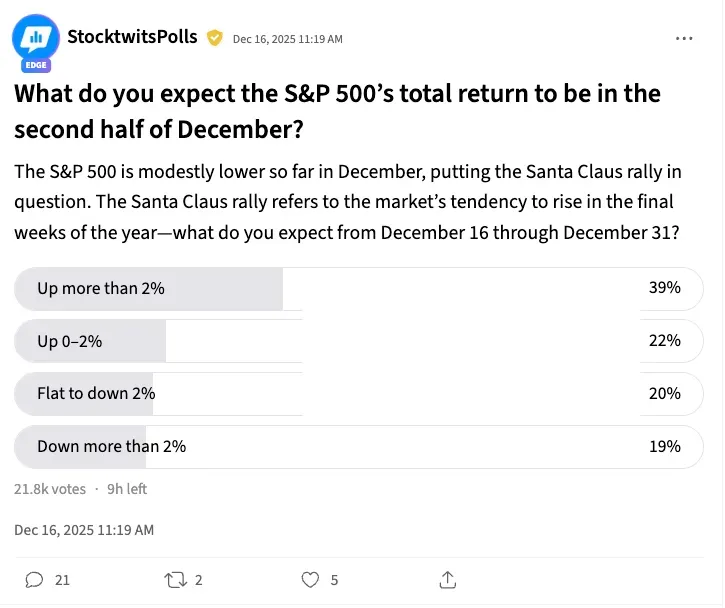Repost using the repost arrows icon
Image resolution: width=725 pixels, height=608 pixels.
177,579
